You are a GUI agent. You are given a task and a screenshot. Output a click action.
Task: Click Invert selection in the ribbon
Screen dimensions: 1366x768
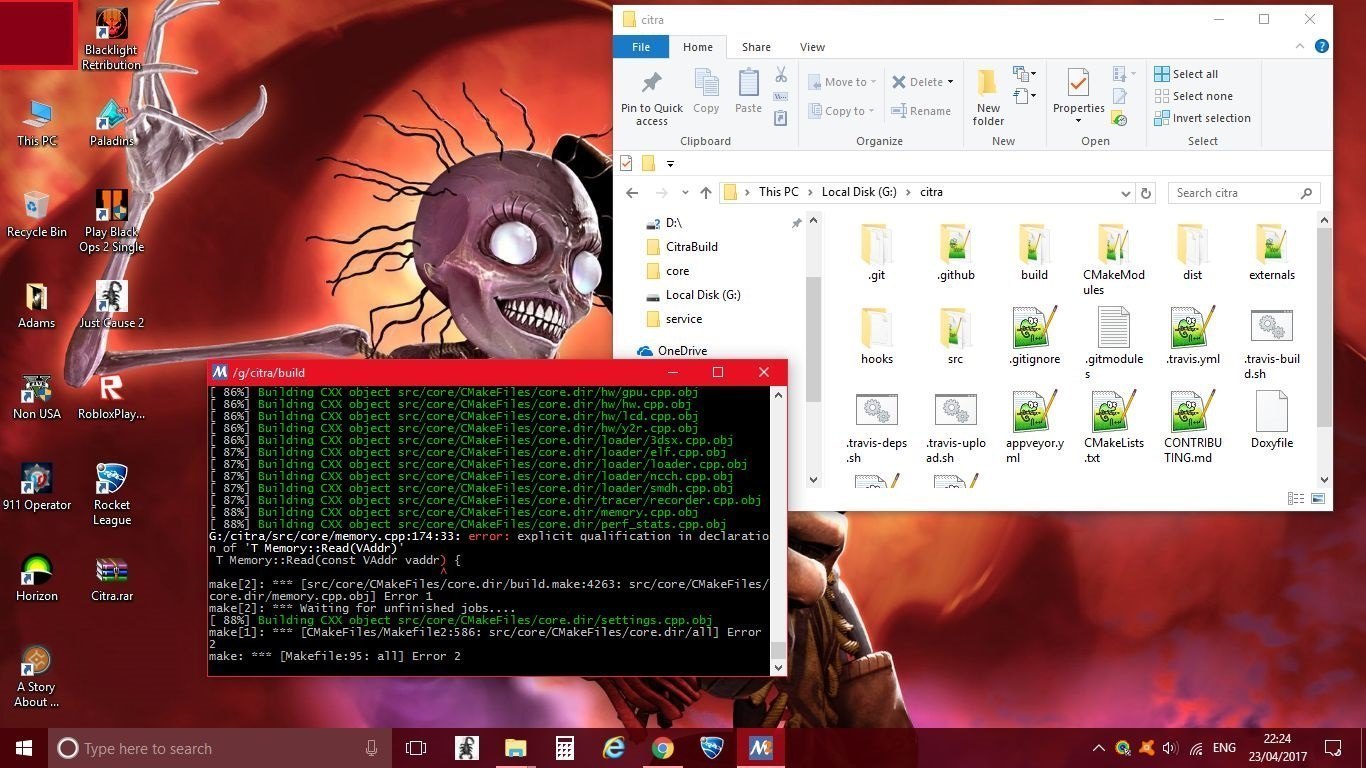pyautogui.click(x=1202, y=118)
